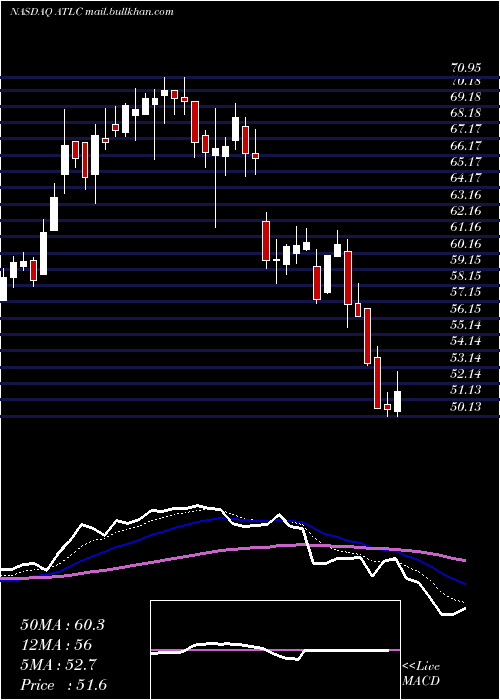Click the 56.15 price axis label
Screen dimensions: 500x700
[x=466, y=309]
